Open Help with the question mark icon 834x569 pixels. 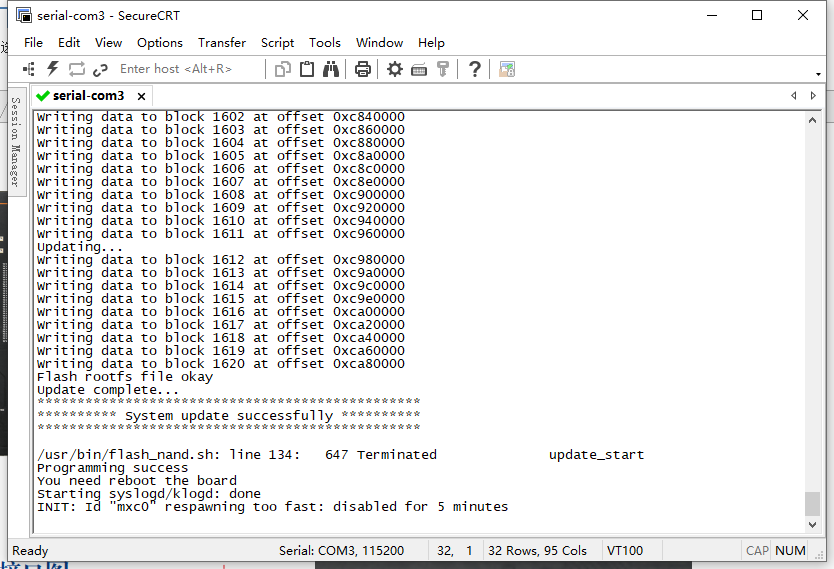click(x=475, y=69)
